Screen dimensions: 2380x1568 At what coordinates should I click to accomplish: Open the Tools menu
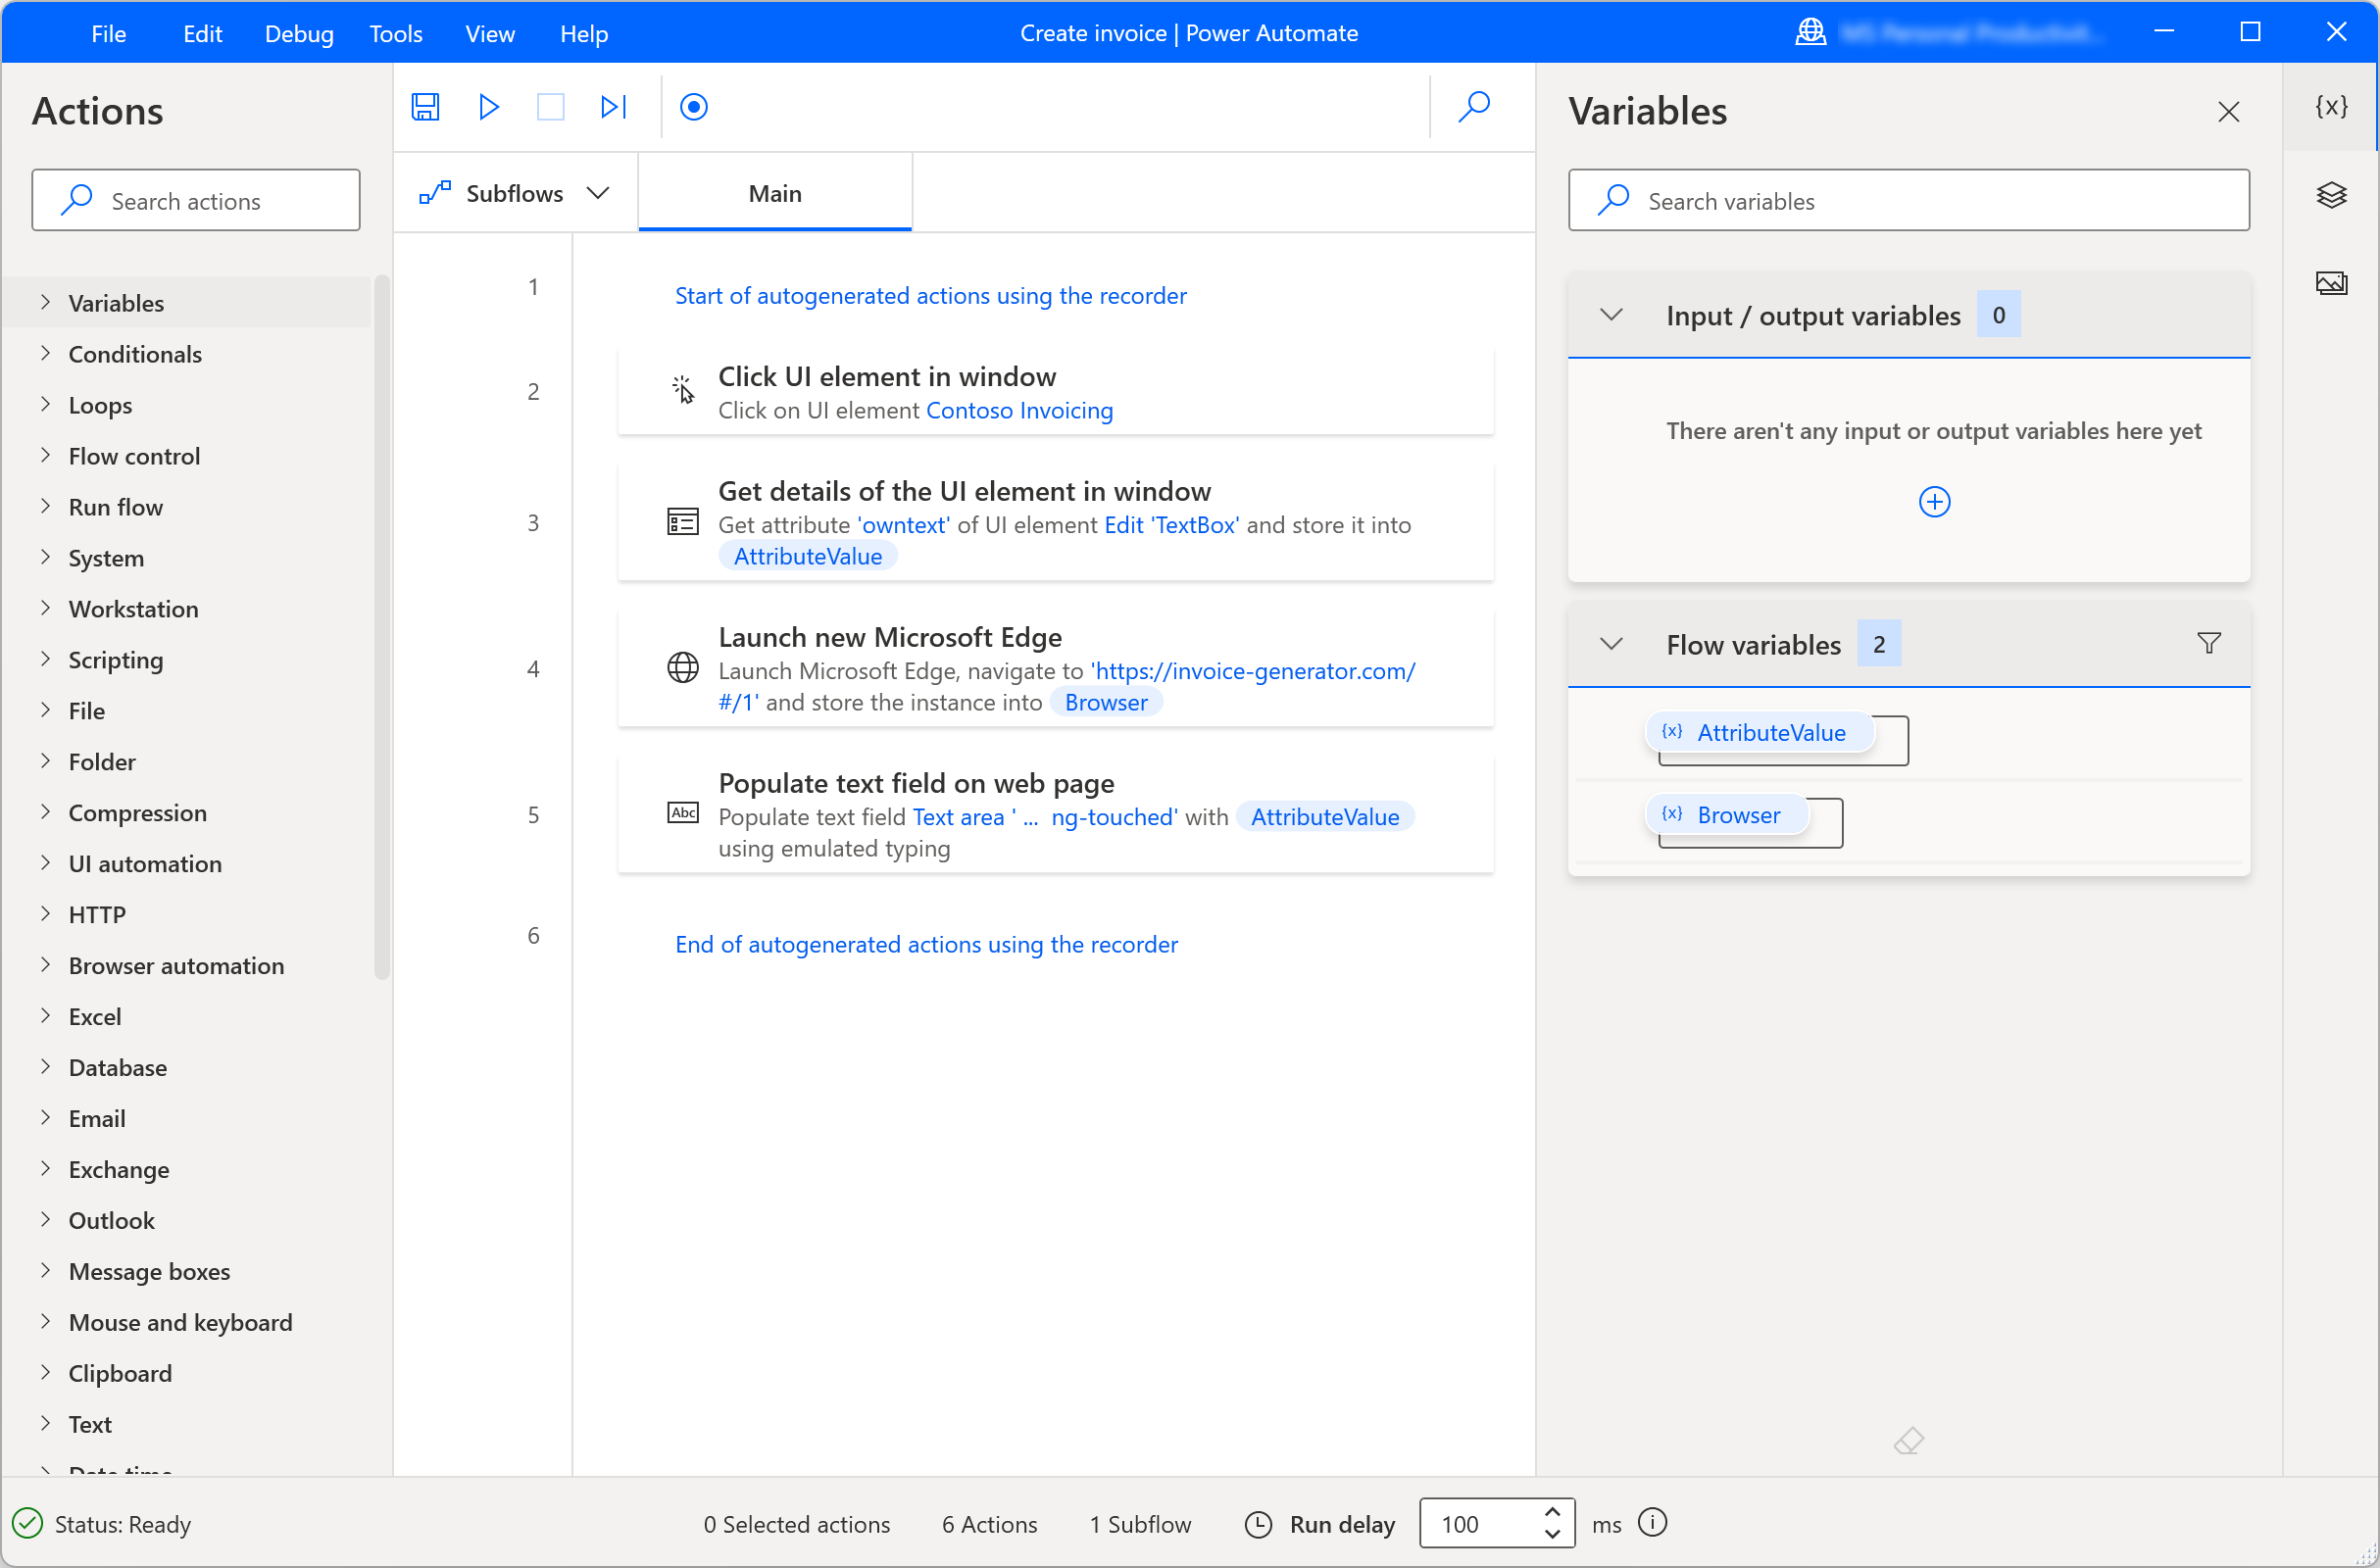coord(394,31)
